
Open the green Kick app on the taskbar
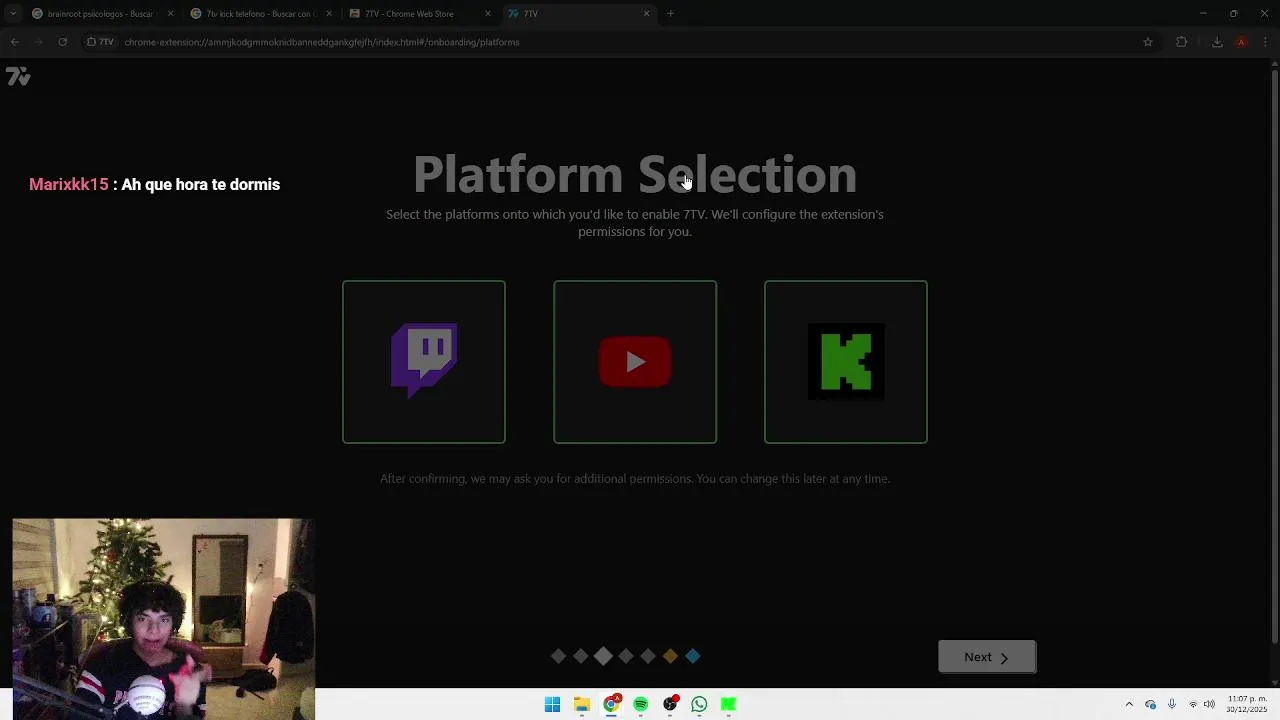[729, 705]
